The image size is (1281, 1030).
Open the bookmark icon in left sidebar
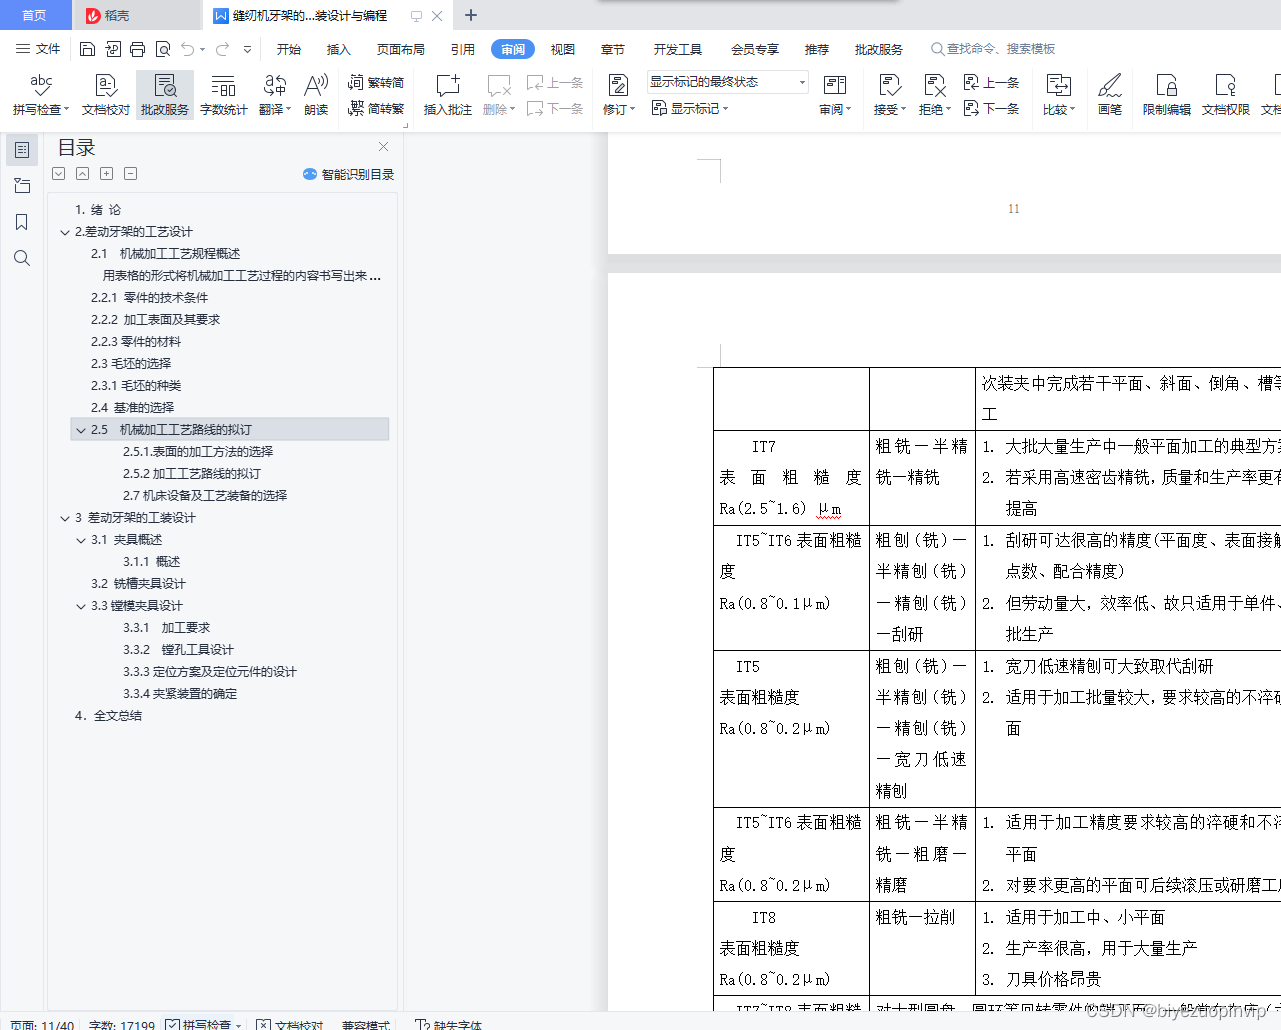[x=22, y=222]
